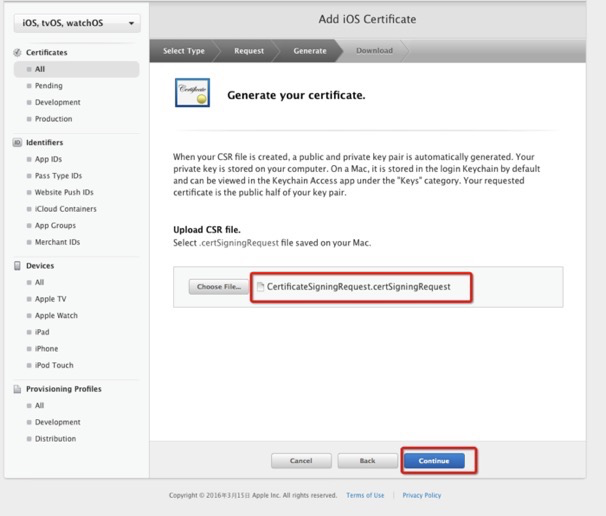Click the Back button
This screenshot has width=606, height=516.
[x=367, y=461]
